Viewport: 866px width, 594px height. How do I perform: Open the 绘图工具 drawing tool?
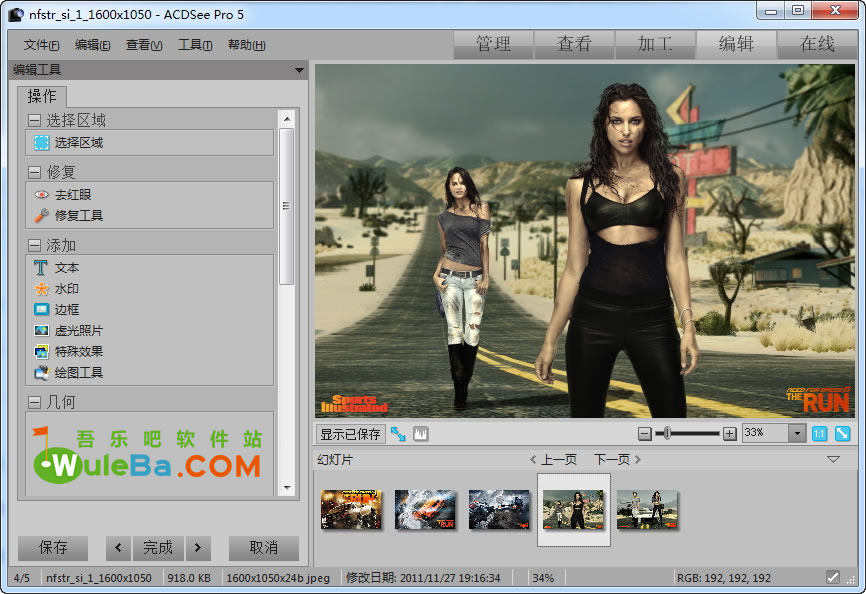pyautogui.click(x=68, y=373)
